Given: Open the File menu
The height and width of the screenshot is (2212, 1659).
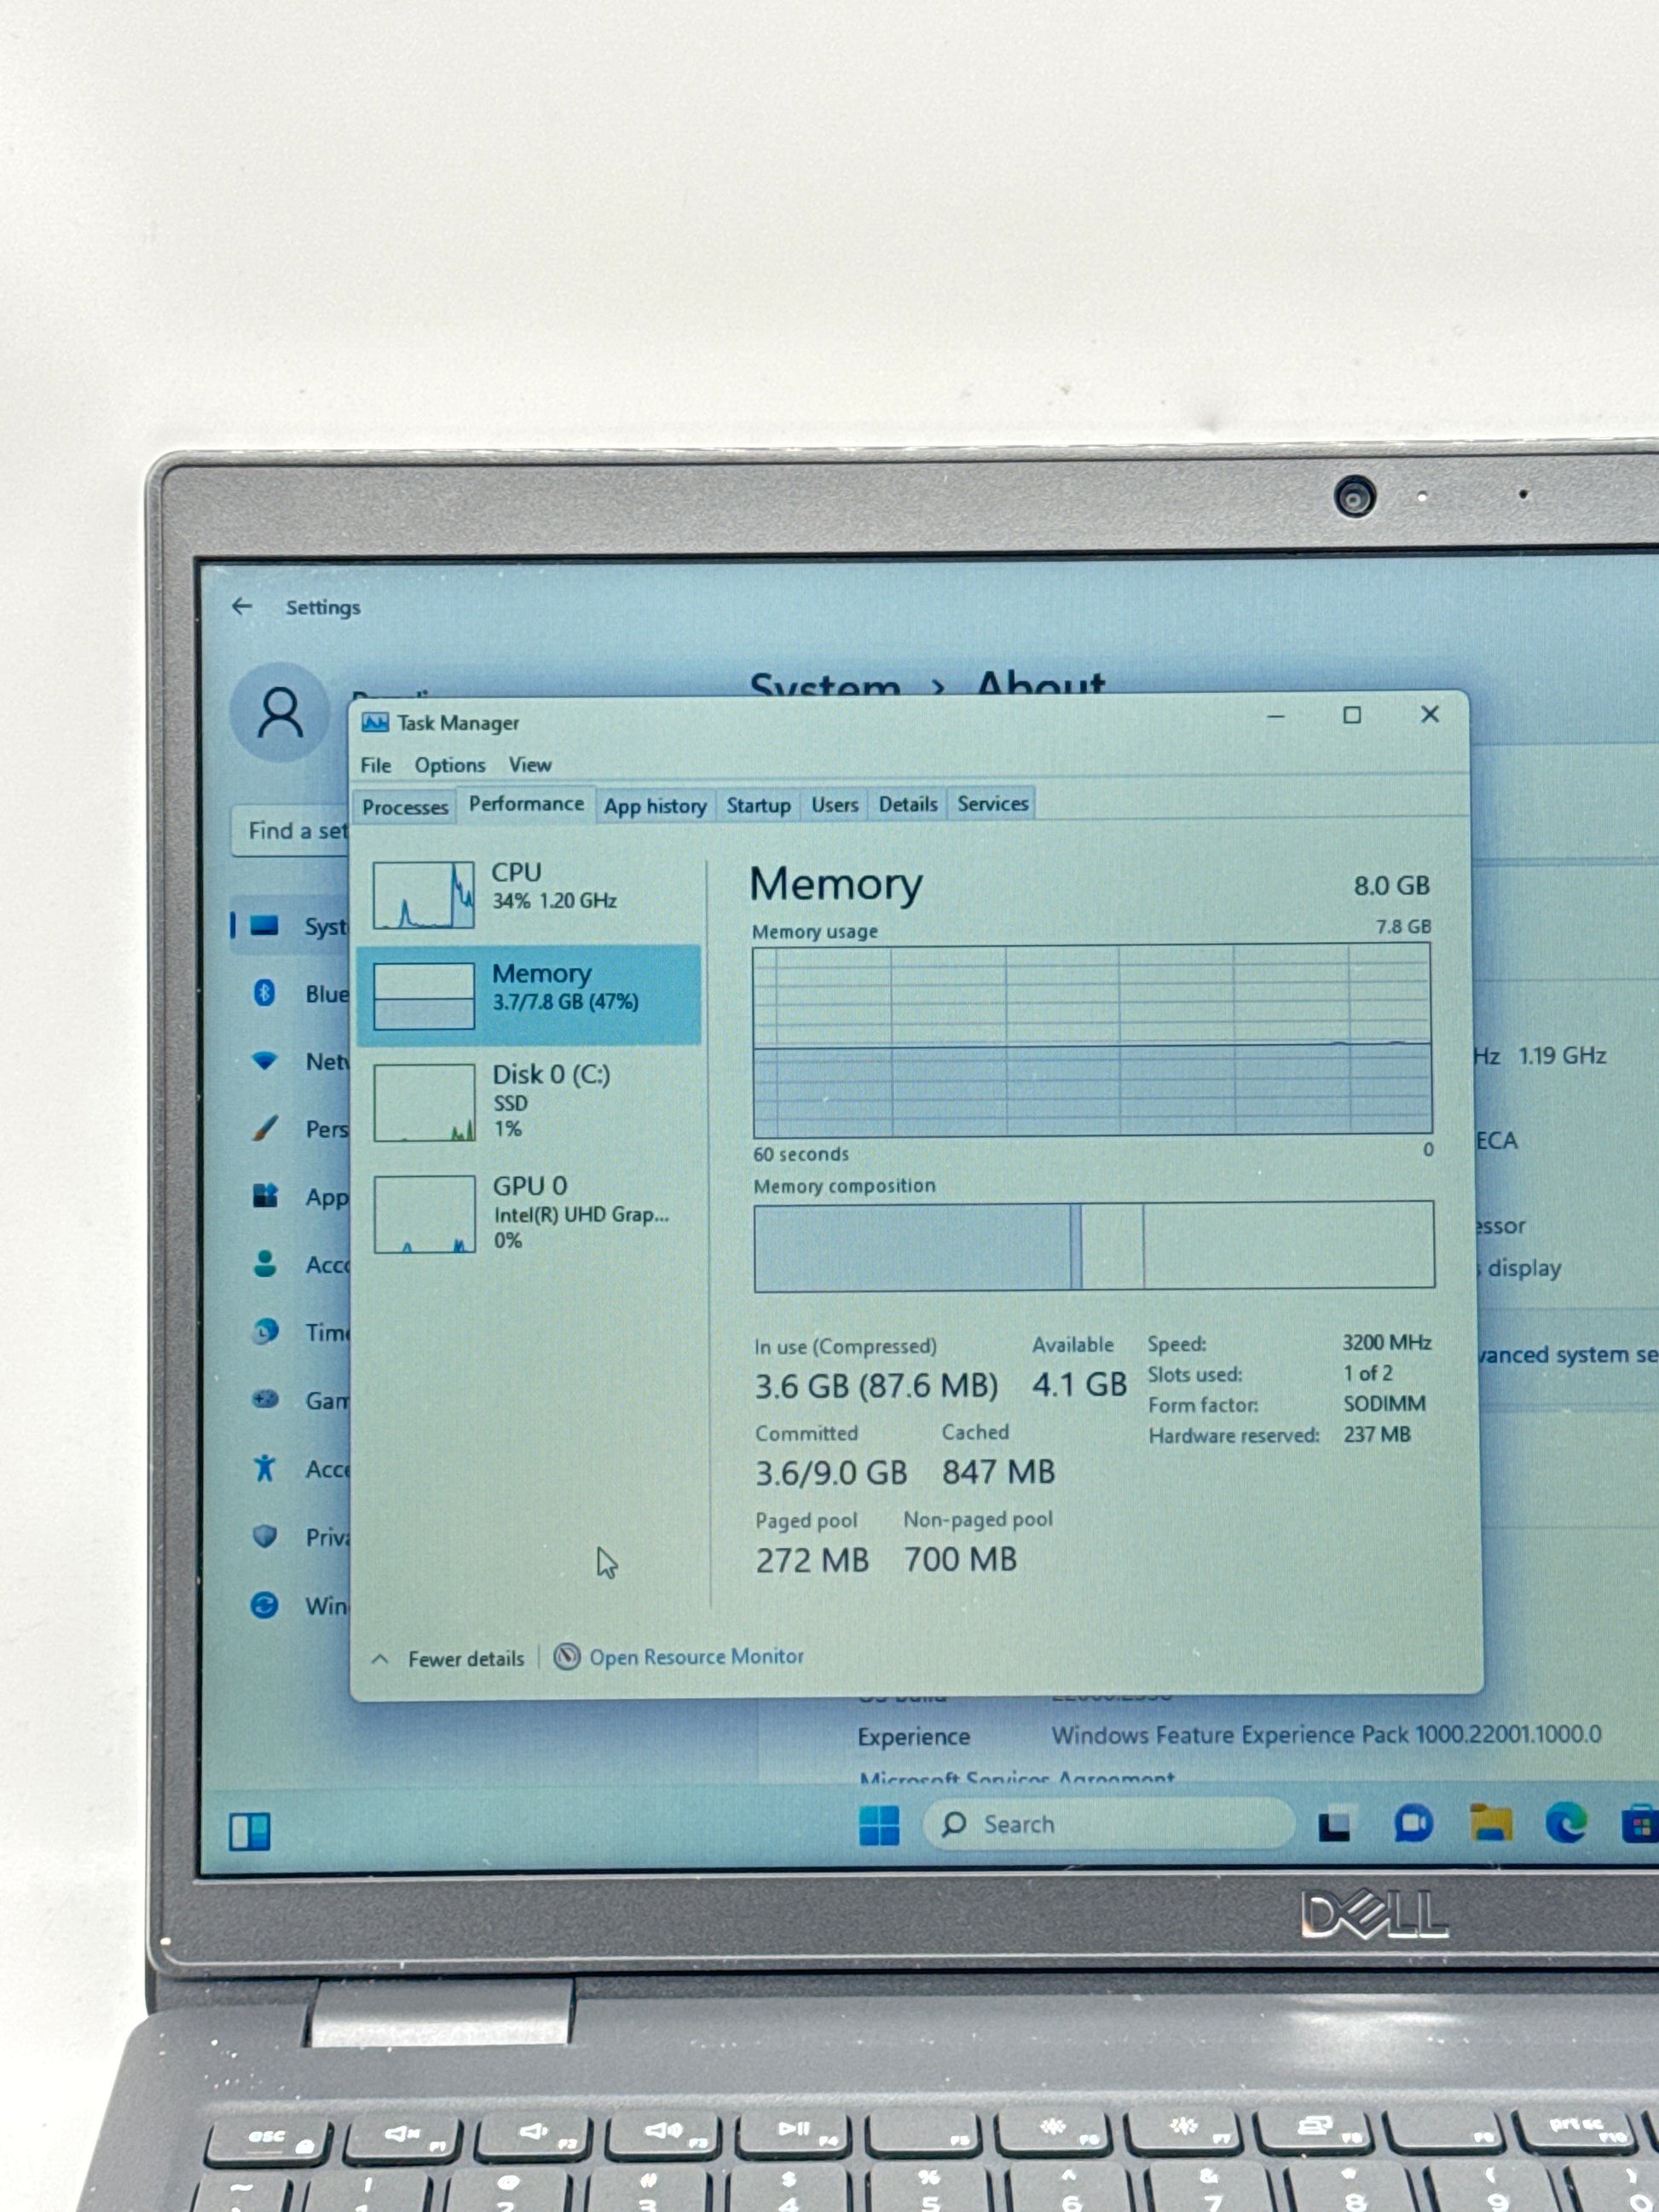Looking at the screenshot, I should pos(376,765).
